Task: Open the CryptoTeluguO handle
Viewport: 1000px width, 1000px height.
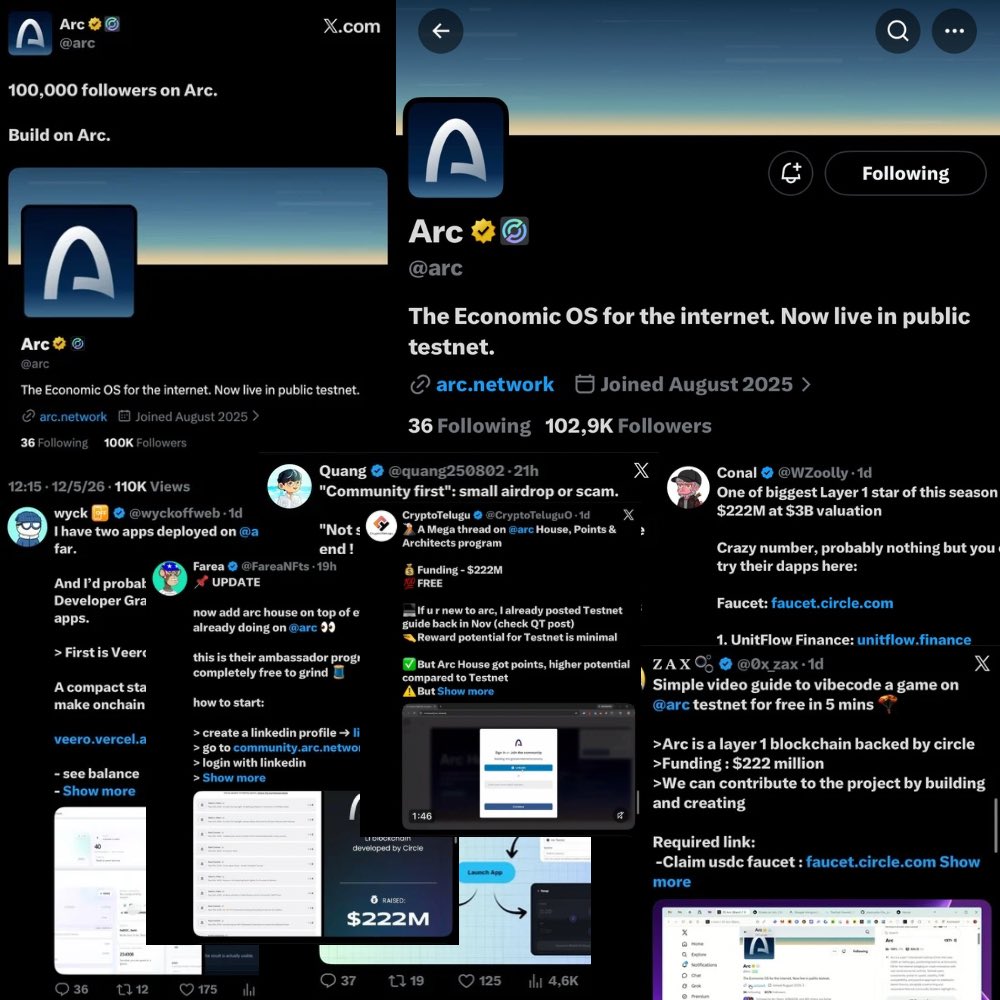Action: point(529,515)
